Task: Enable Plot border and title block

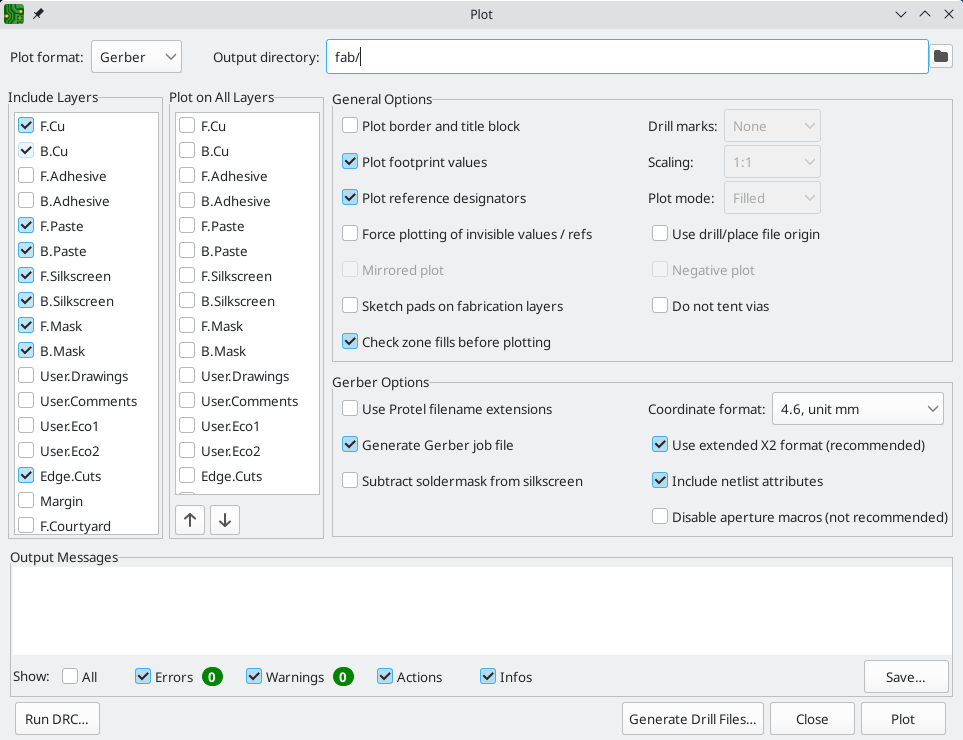Action: tap(350, 126)
